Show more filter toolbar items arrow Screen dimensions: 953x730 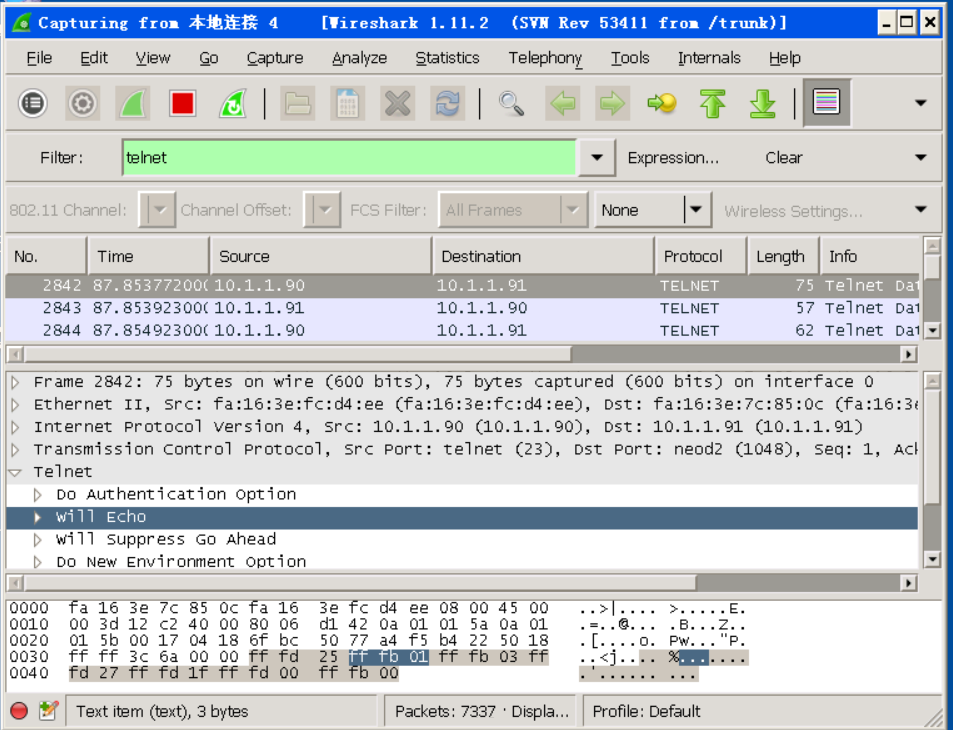click(921, 157)
